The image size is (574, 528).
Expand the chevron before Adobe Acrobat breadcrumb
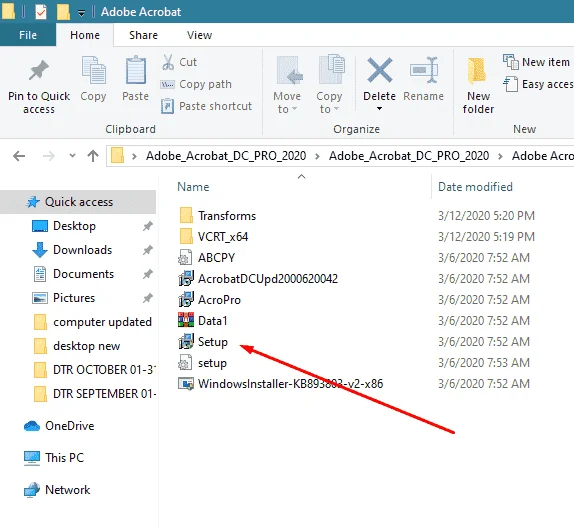(500, 156)
